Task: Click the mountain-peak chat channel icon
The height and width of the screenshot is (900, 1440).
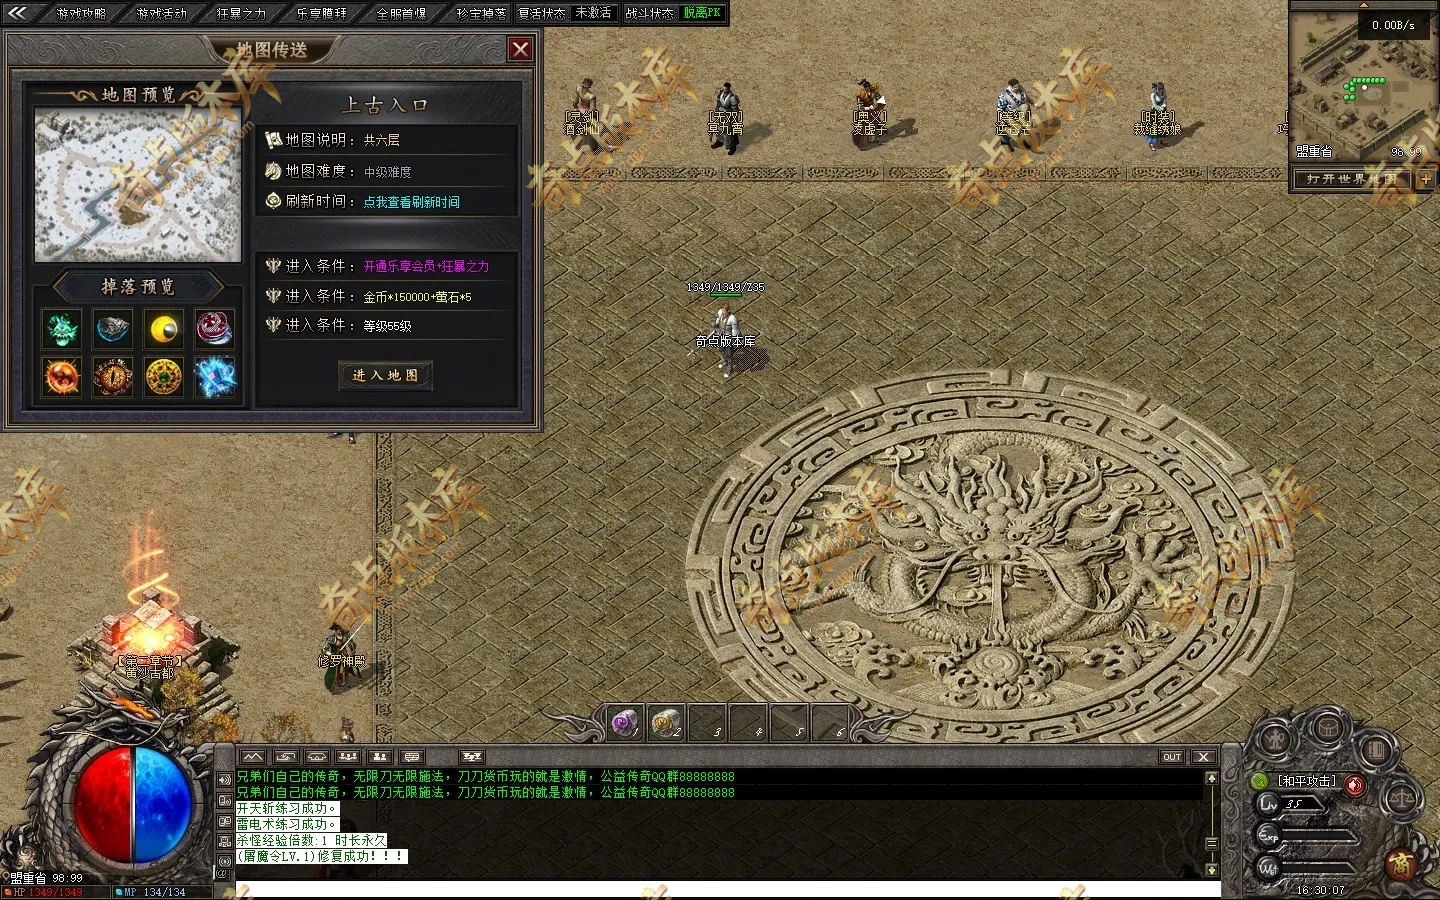Action: click(253, 757)
